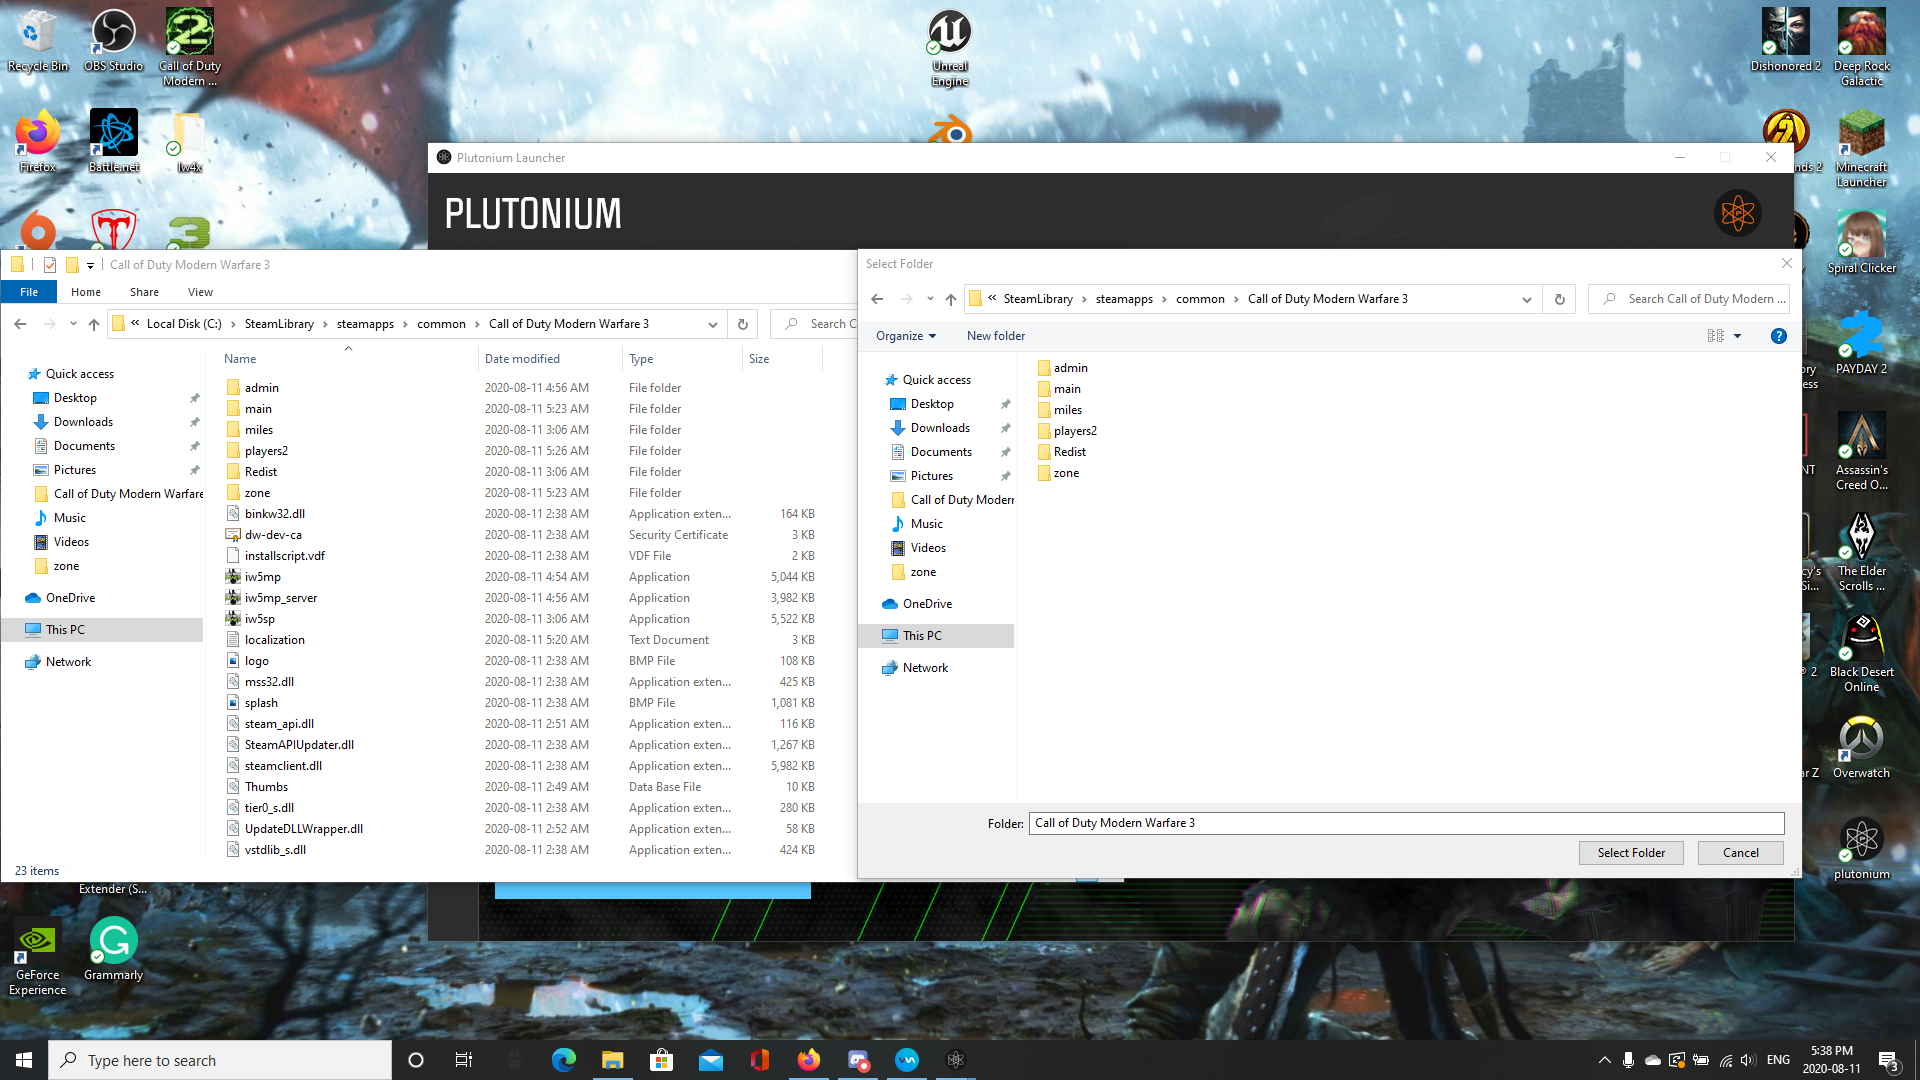Open GeForce Experience desktop icon

click(37, 958)
